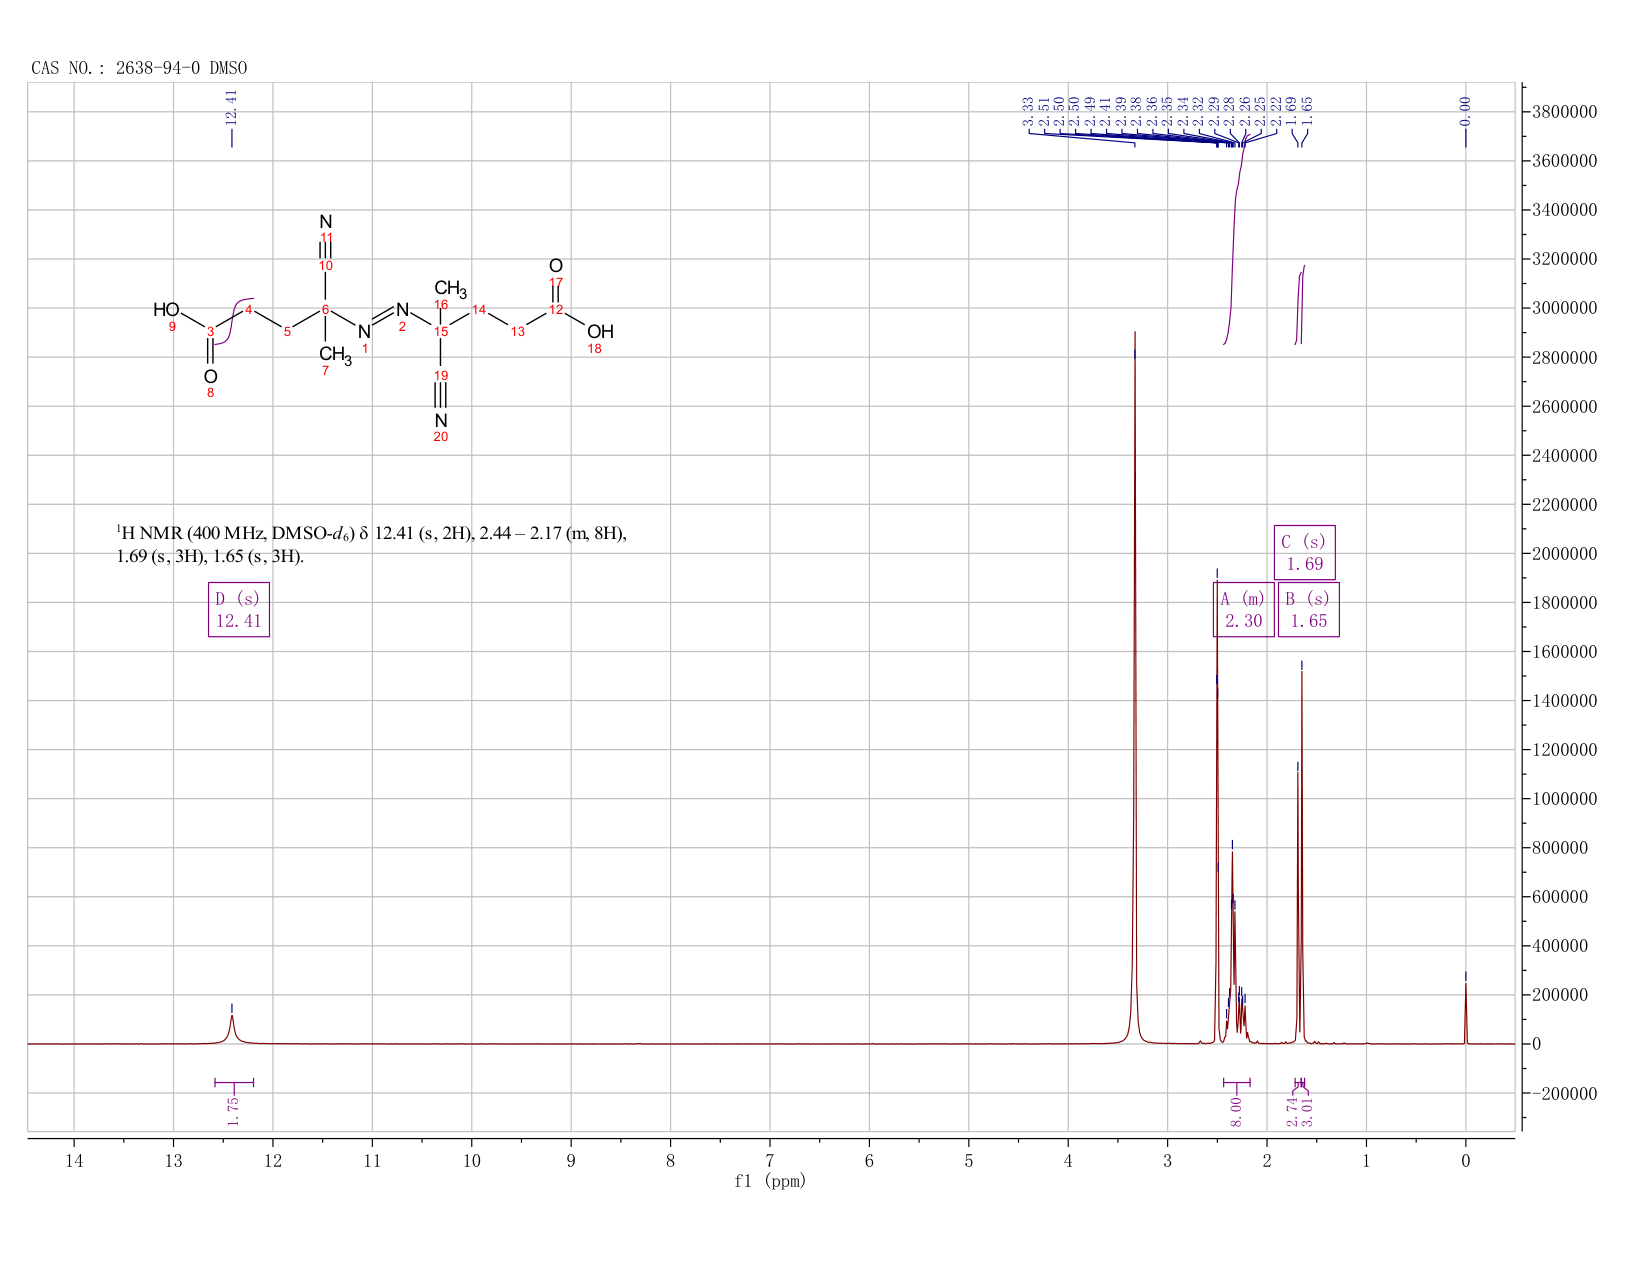Click the CH3 group labeled 16
Viewport: 1650px width, 1275px height.
click(450, 289)
